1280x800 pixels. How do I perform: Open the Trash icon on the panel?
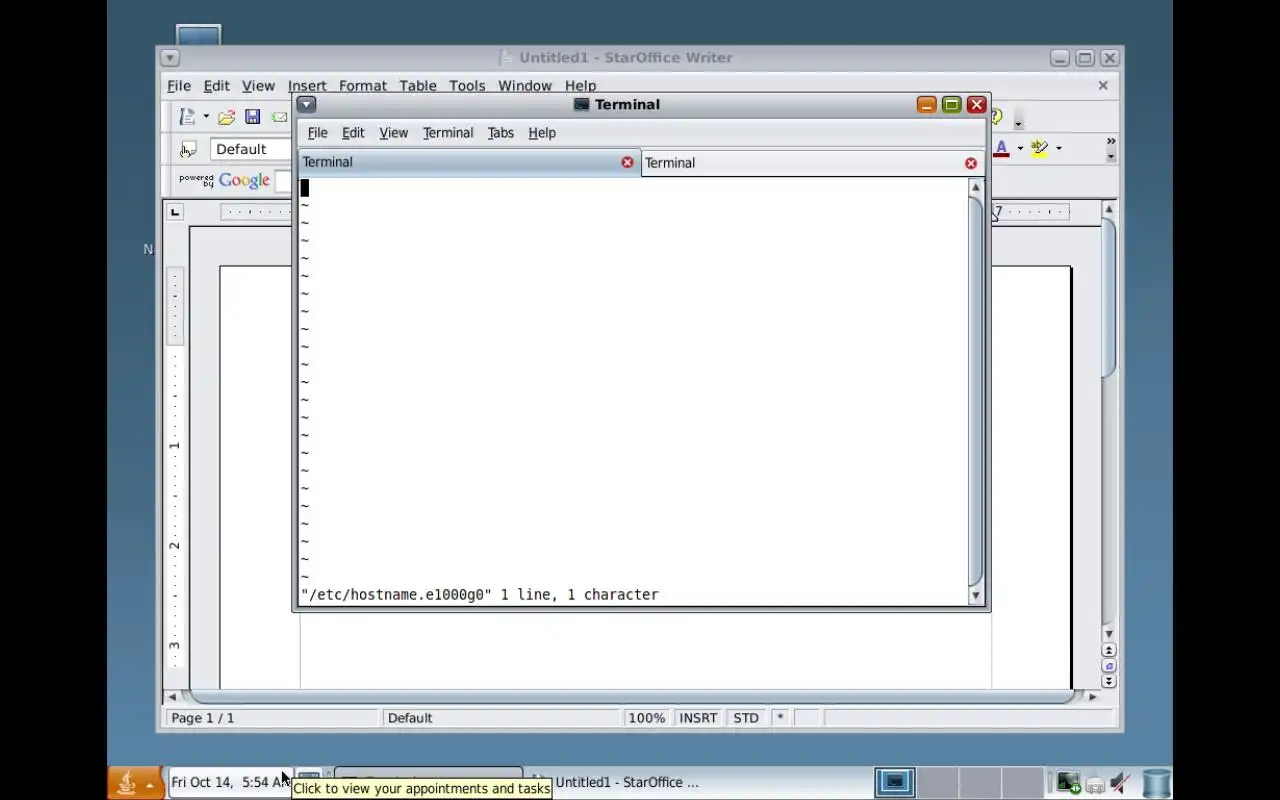click(x=1156, y=783)
